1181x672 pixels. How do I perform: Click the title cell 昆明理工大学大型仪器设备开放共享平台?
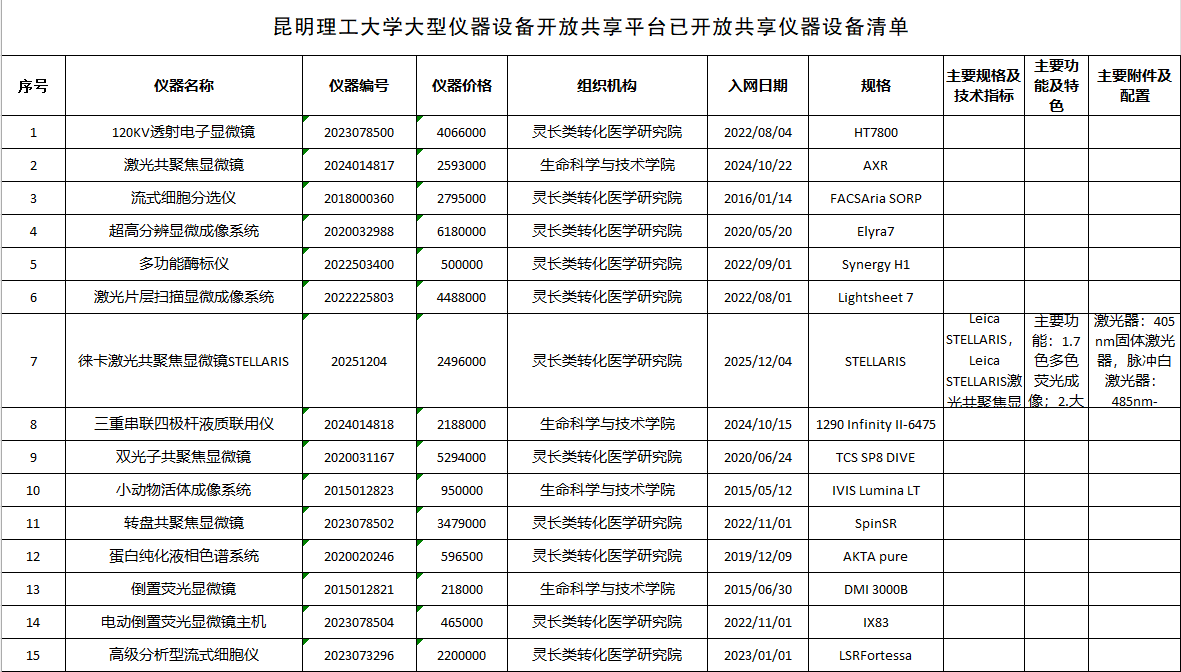(x=590, y=27)
